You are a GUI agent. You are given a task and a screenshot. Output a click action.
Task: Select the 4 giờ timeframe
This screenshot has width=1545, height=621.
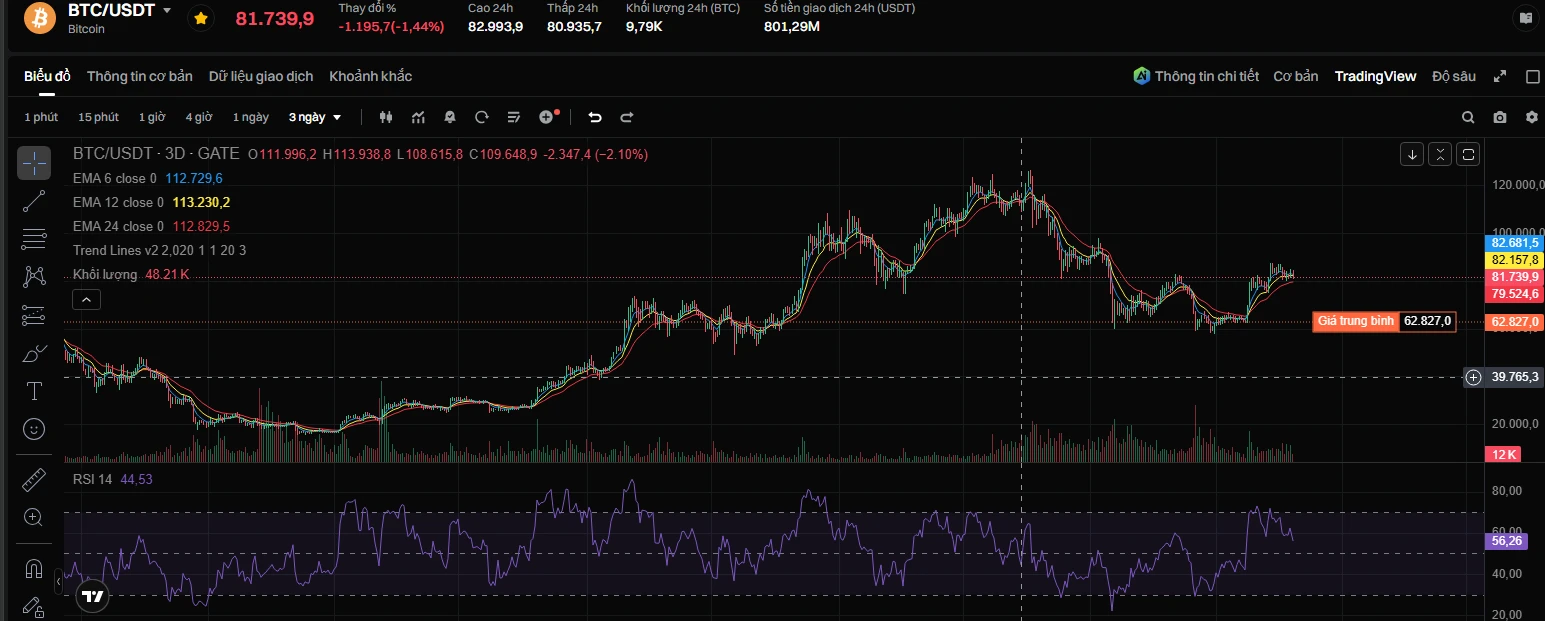pos(199,117)
